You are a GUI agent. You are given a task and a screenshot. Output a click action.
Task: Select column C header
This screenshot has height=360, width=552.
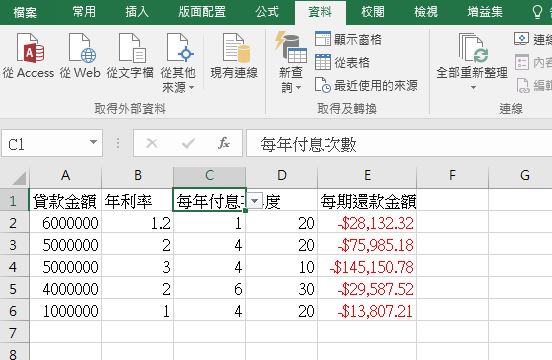[x=210, y=175]
